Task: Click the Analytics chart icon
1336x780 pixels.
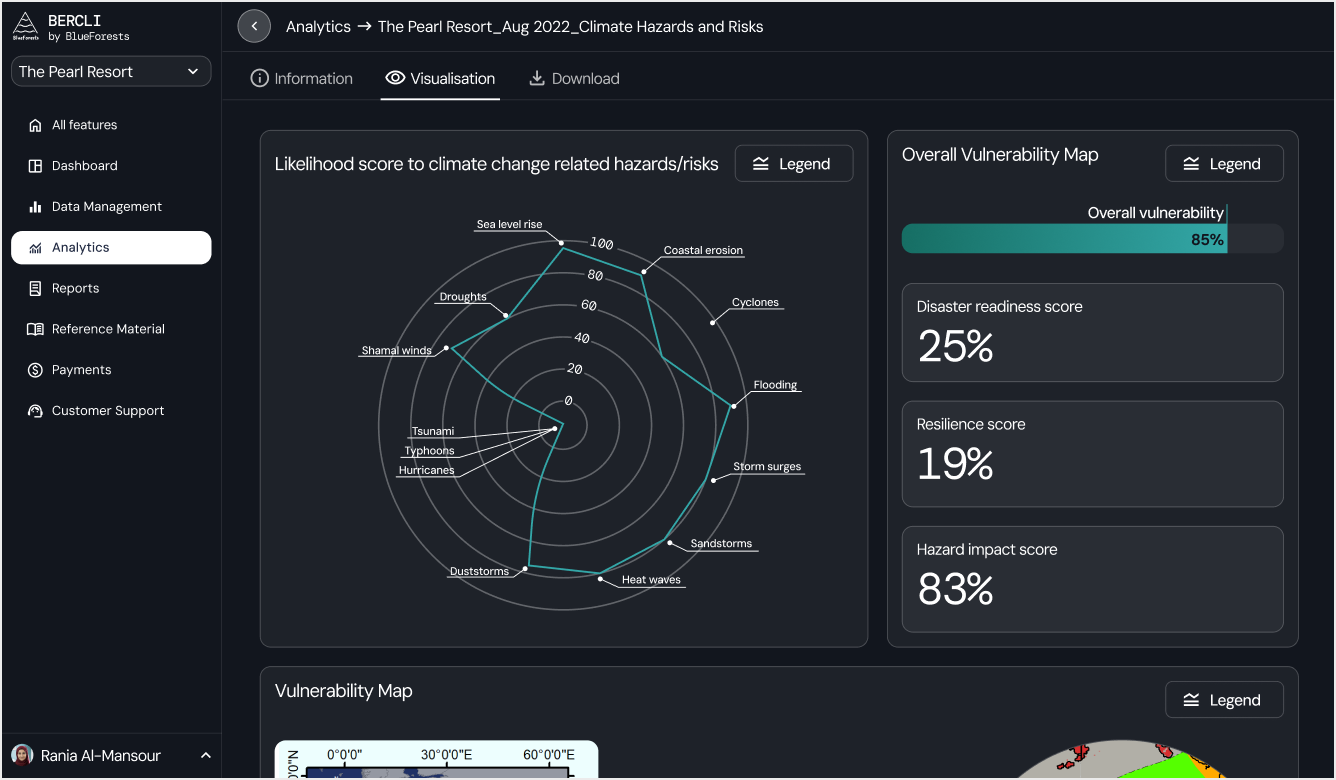Action: tap(35, 248)
